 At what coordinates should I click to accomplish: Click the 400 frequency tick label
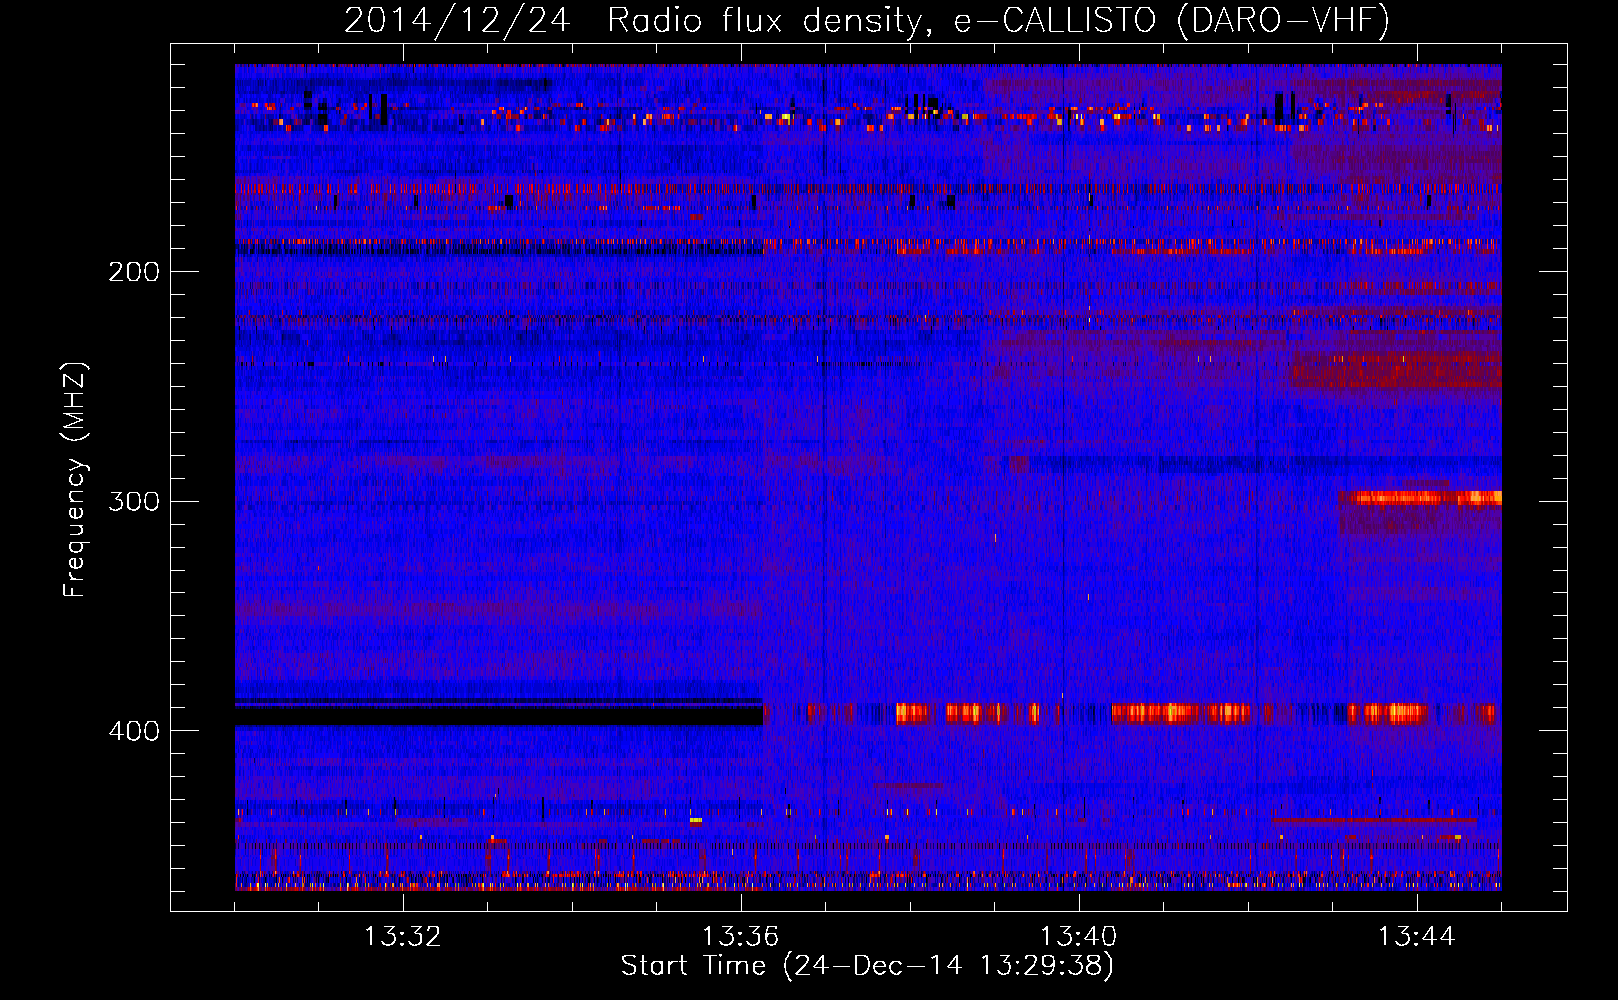point(134,731)
